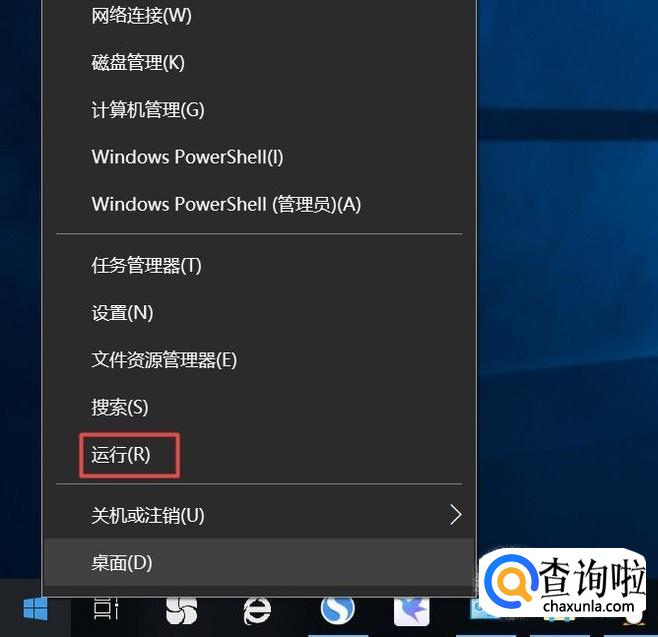This screenshot has height=637, width=658.
Task: Launch Windows PowerShell (管理员)(A)
Action: (260, 204)
